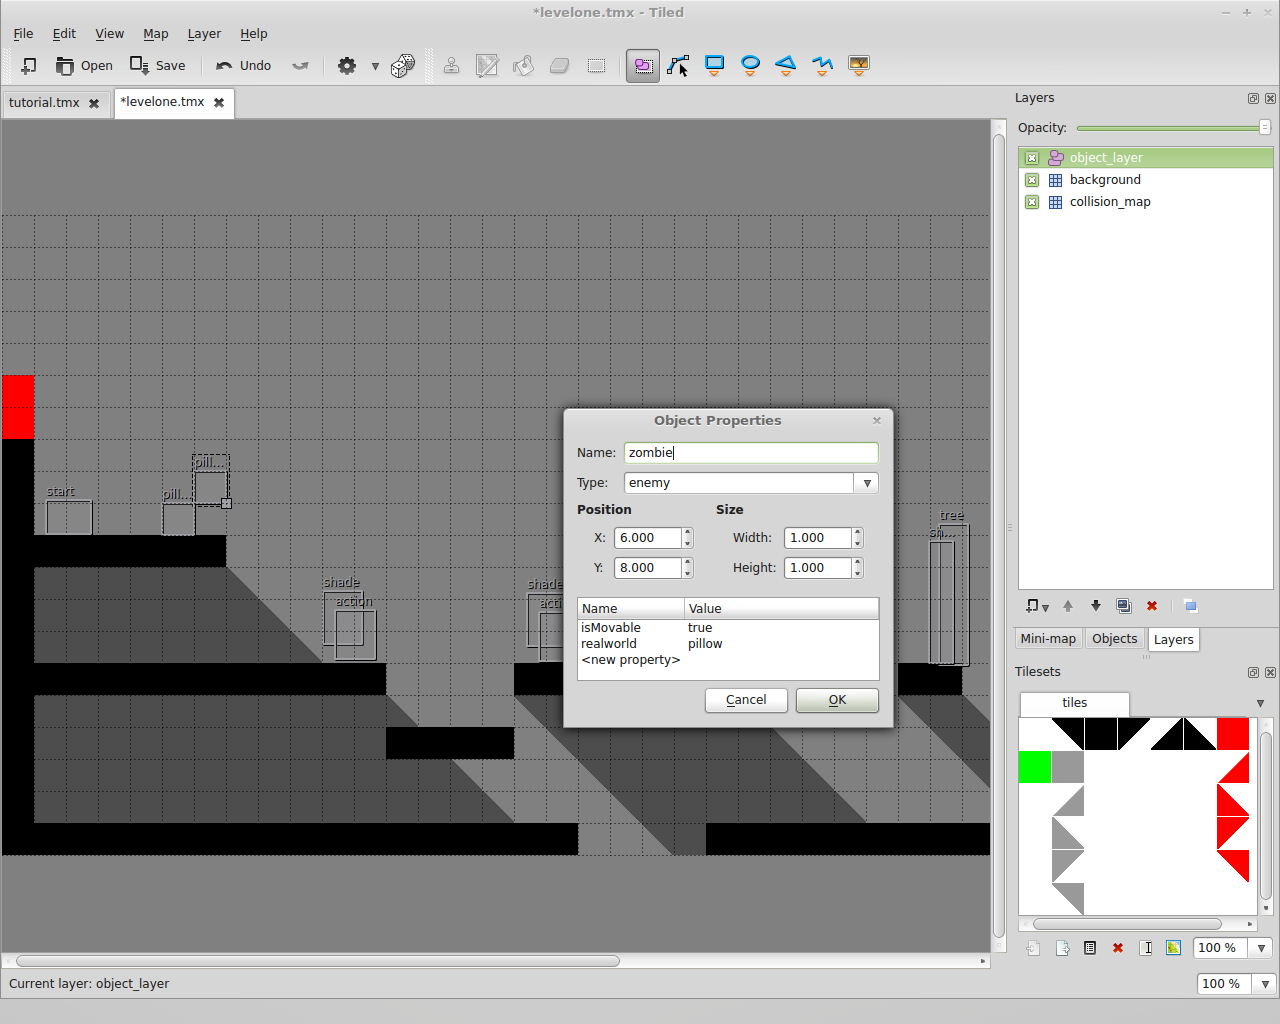Screen dimensions: 1280x1024
Task: Select the Stamp Brush tool
Action: (x=452, y=66)
